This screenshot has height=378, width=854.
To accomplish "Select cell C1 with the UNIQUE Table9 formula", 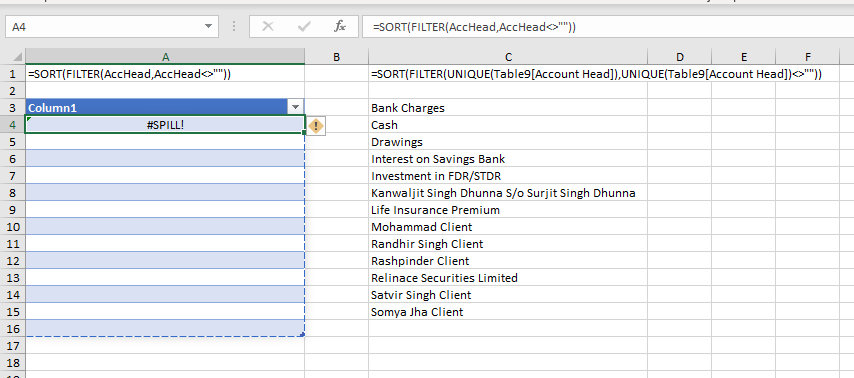I will tap(508, 74).
